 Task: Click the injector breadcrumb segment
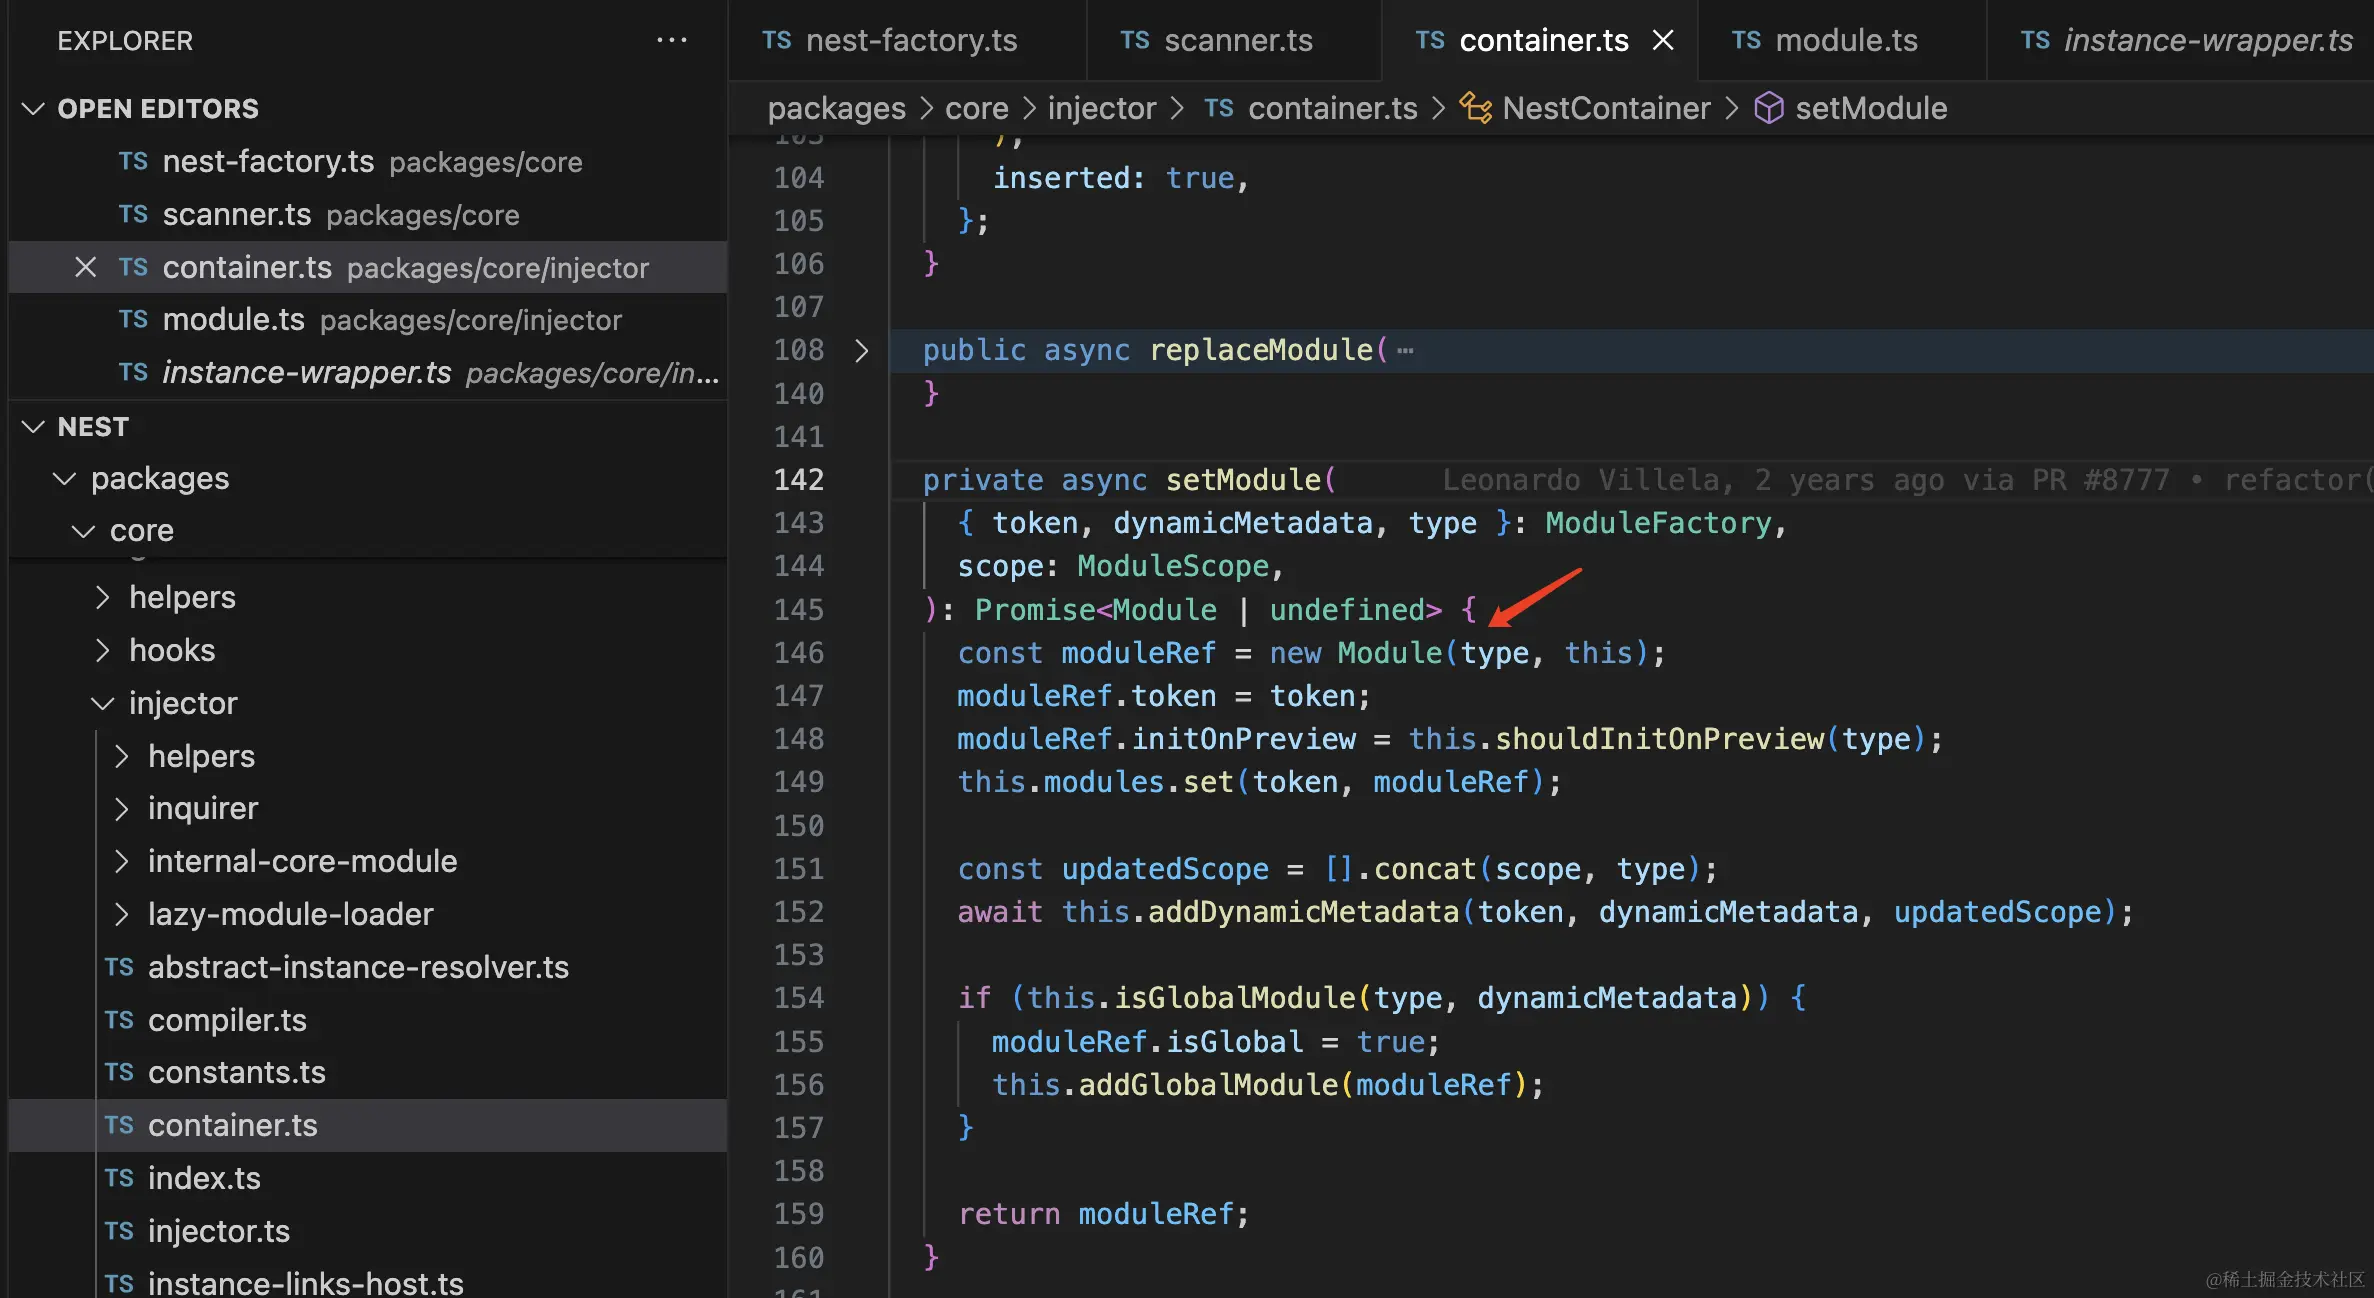coord(1101,108)
